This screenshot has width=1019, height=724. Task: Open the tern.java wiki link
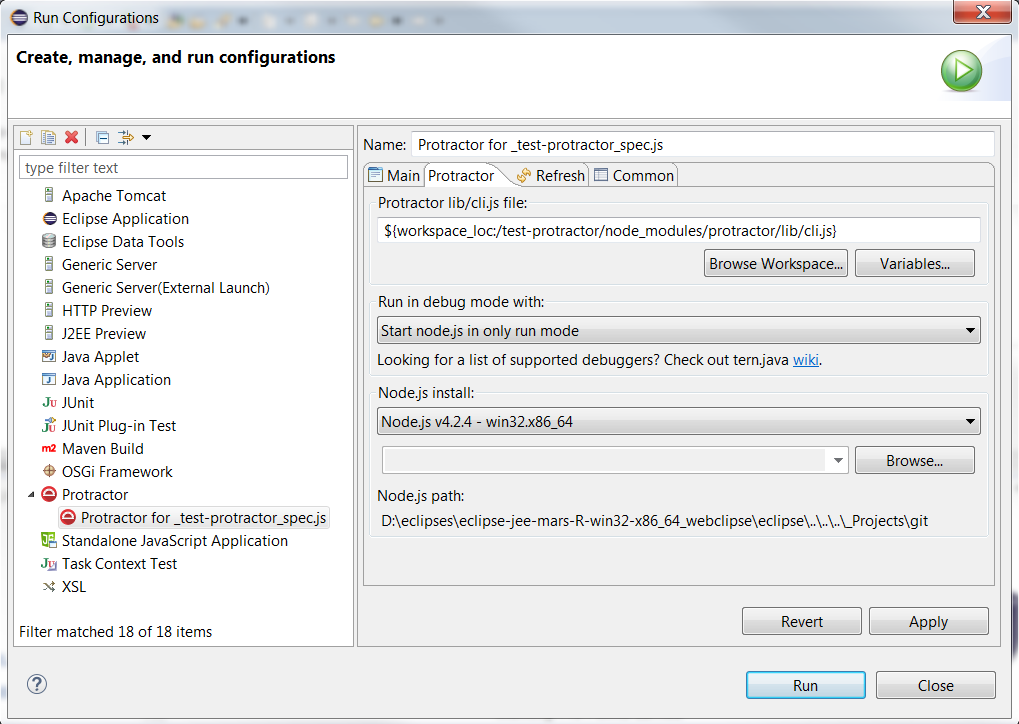(x=805, y=360)
